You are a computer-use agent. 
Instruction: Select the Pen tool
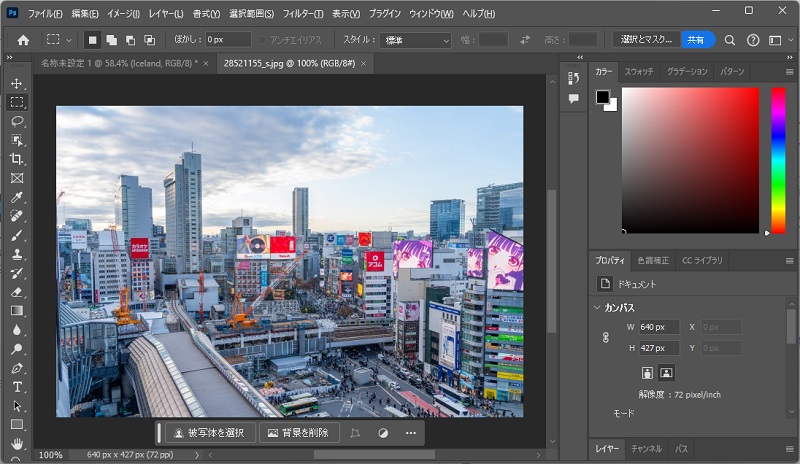(x=17, y=368)
